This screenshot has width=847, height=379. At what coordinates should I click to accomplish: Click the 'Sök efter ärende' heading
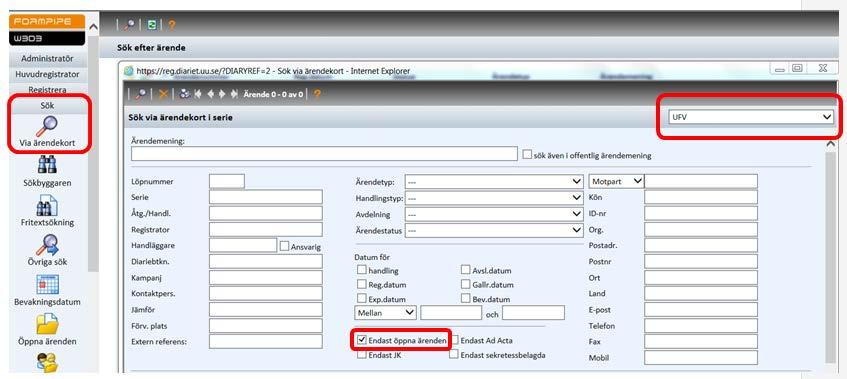[x=151, y=48]
